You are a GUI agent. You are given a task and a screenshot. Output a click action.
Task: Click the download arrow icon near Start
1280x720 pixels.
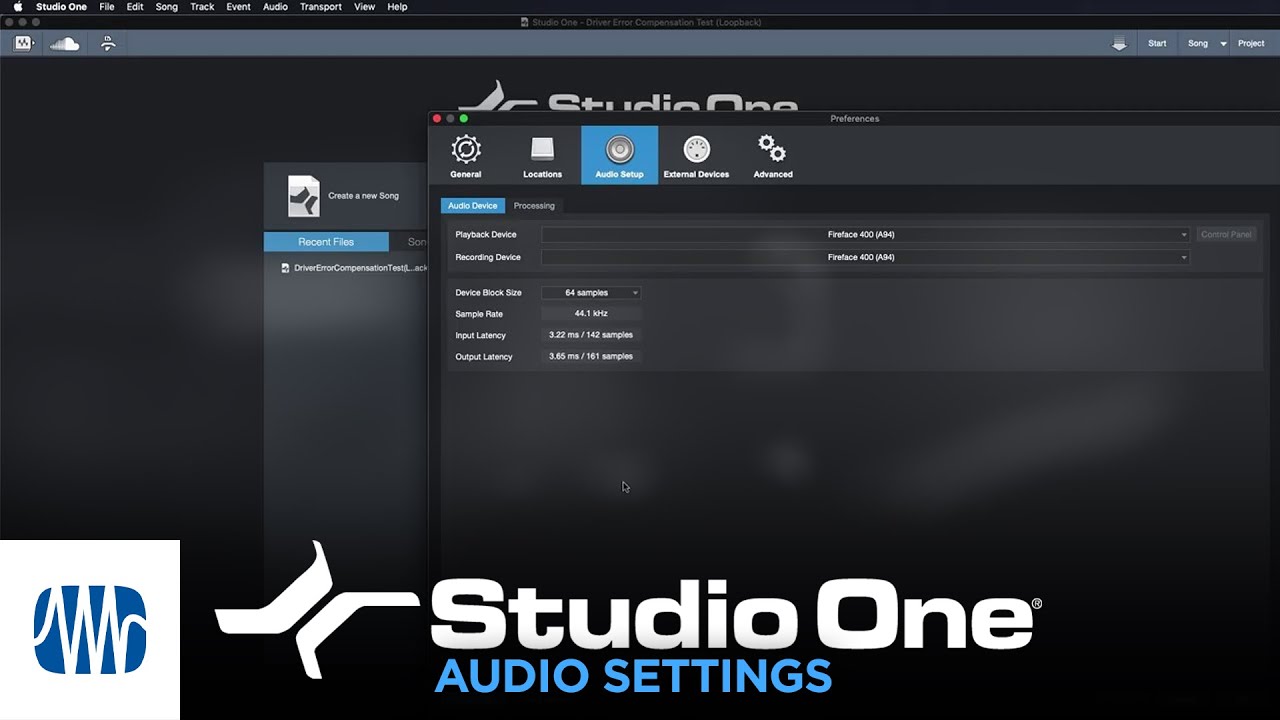(1119, 43)
